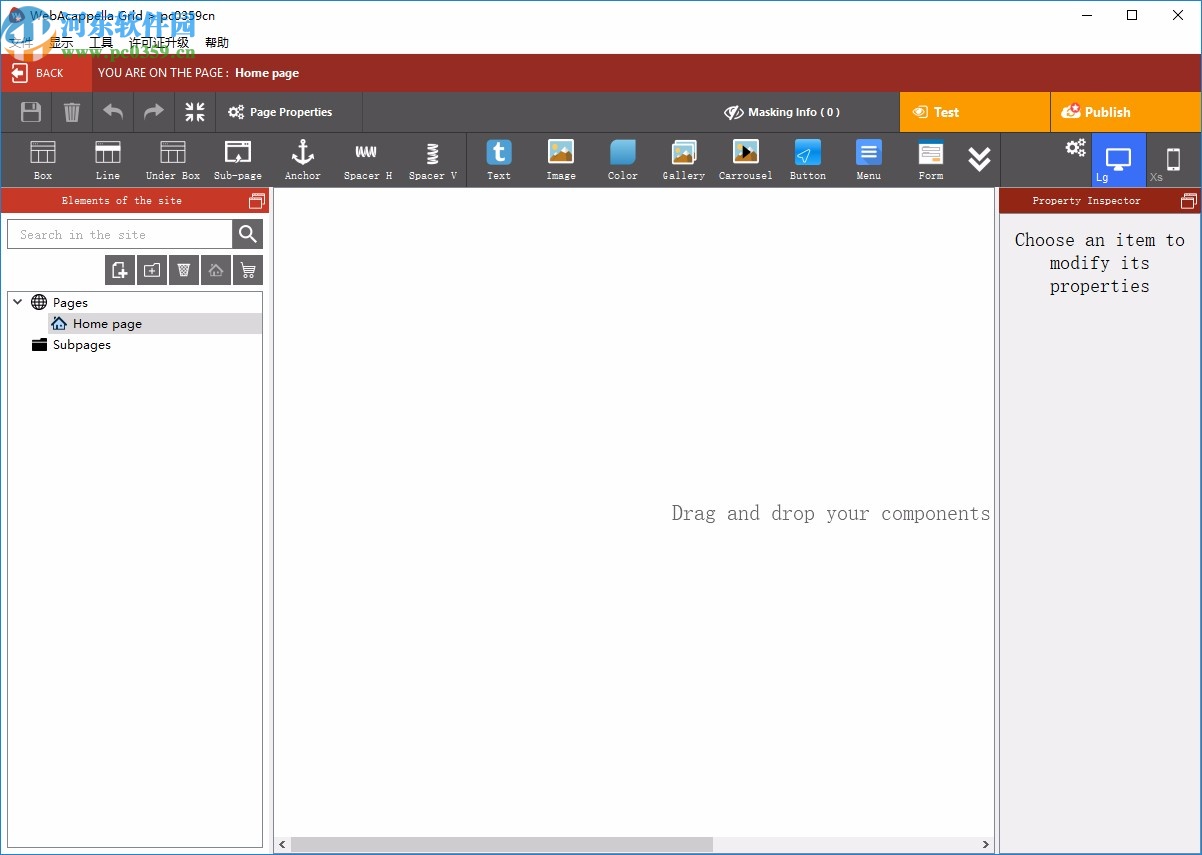Undo the last action
Image resolution: width=1202 pixels, height=855 pixels.
[113, 112]
